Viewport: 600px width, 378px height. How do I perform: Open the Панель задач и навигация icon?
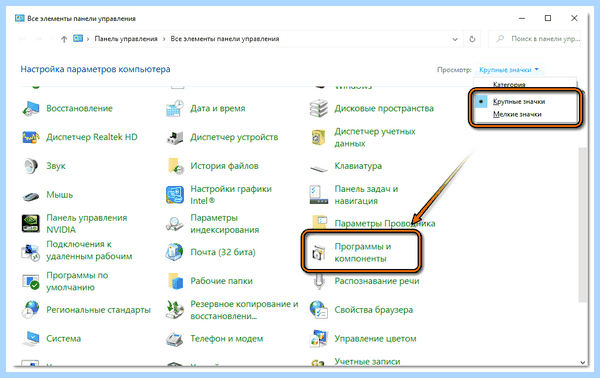(x=319, y=195)
